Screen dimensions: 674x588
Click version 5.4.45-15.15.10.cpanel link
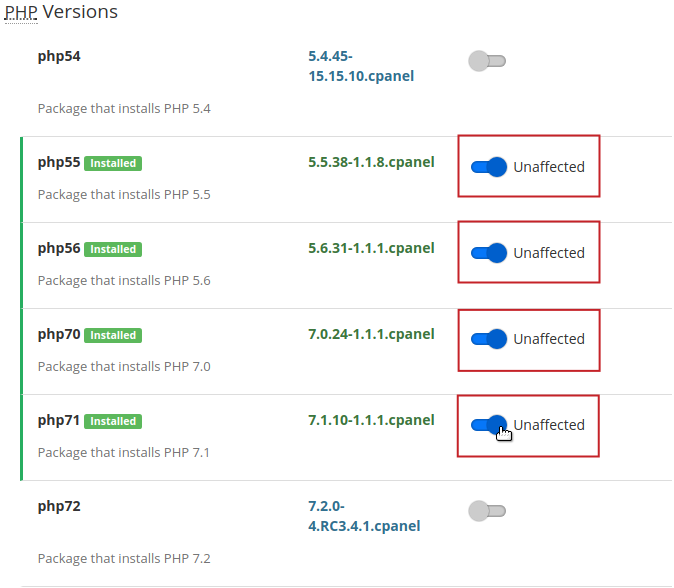(360, 66)
